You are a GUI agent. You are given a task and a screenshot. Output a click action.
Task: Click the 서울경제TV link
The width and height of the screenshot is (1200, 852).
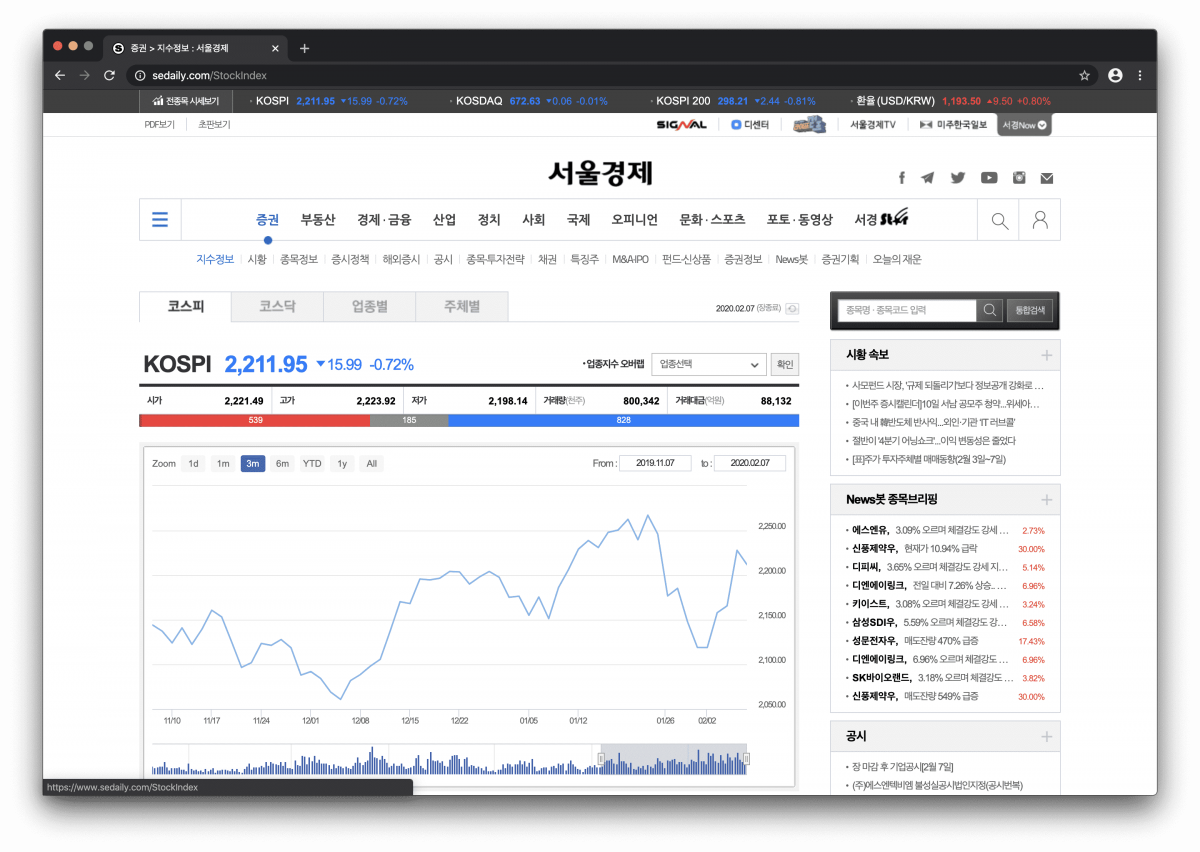(873, 125)
